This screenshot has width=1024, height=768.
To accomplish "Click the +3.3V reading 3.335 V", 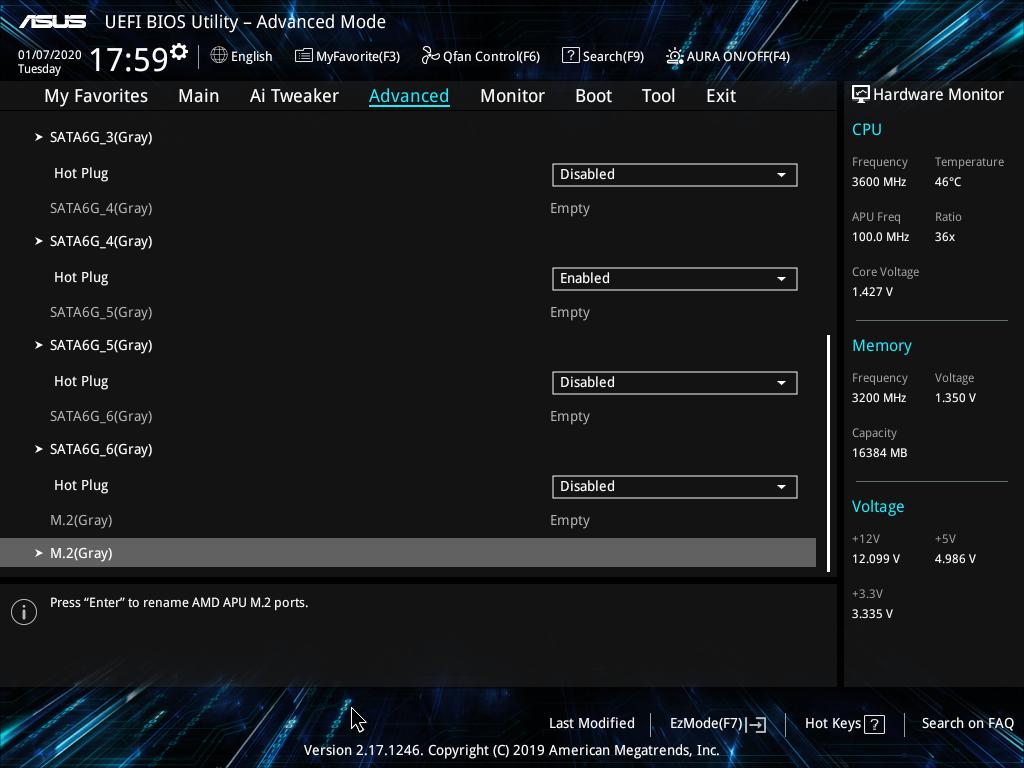I will tap(872, 613).
